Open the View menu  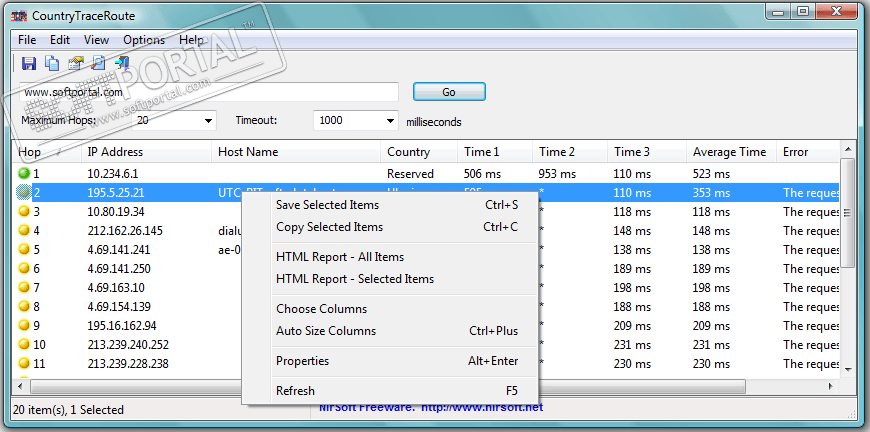(97, 40)
